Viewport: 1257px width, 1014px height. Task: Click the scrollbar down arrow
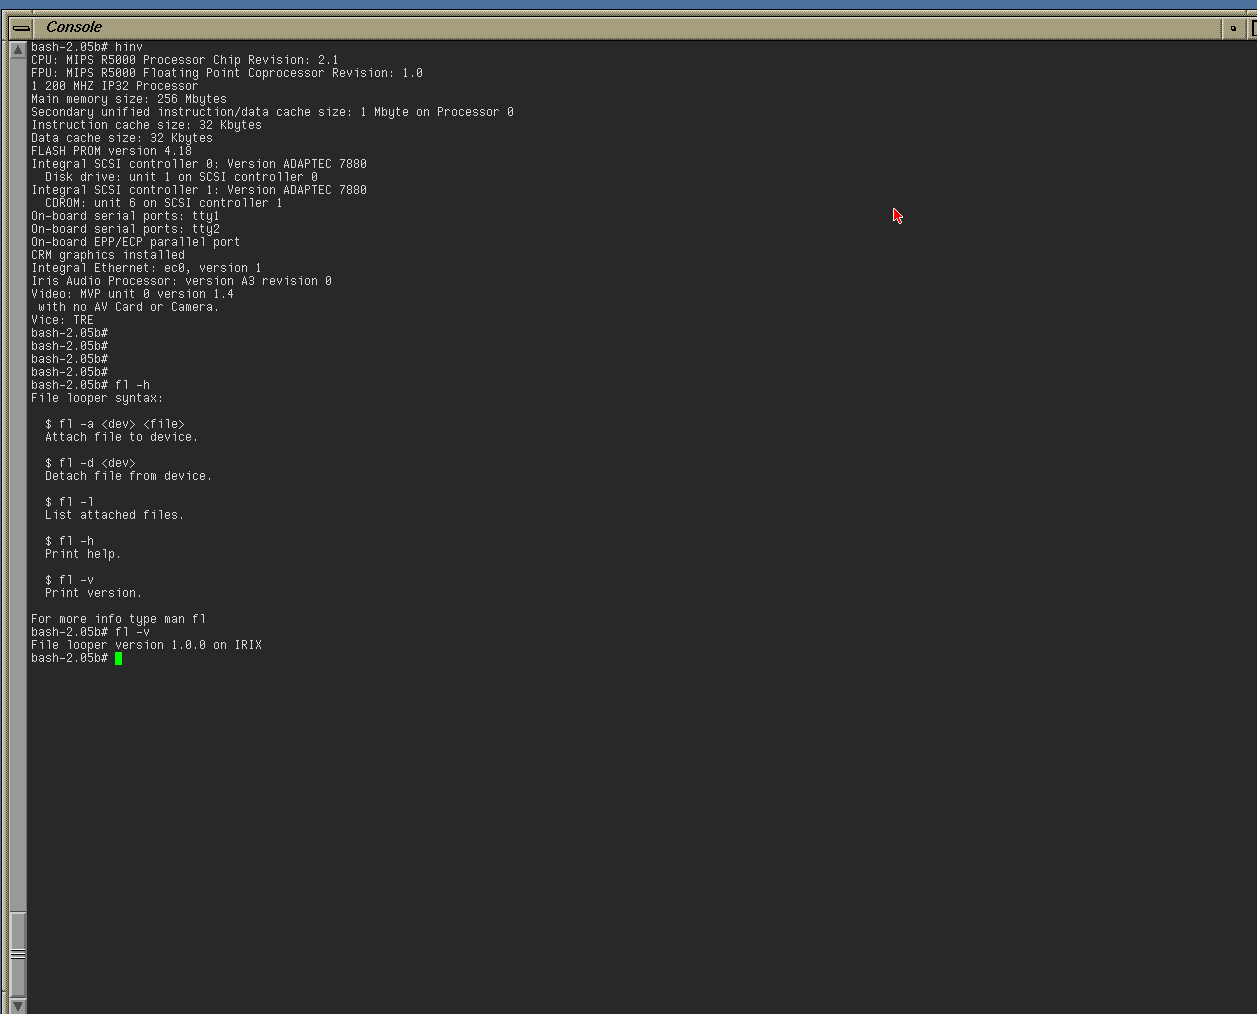[18, 1005]
